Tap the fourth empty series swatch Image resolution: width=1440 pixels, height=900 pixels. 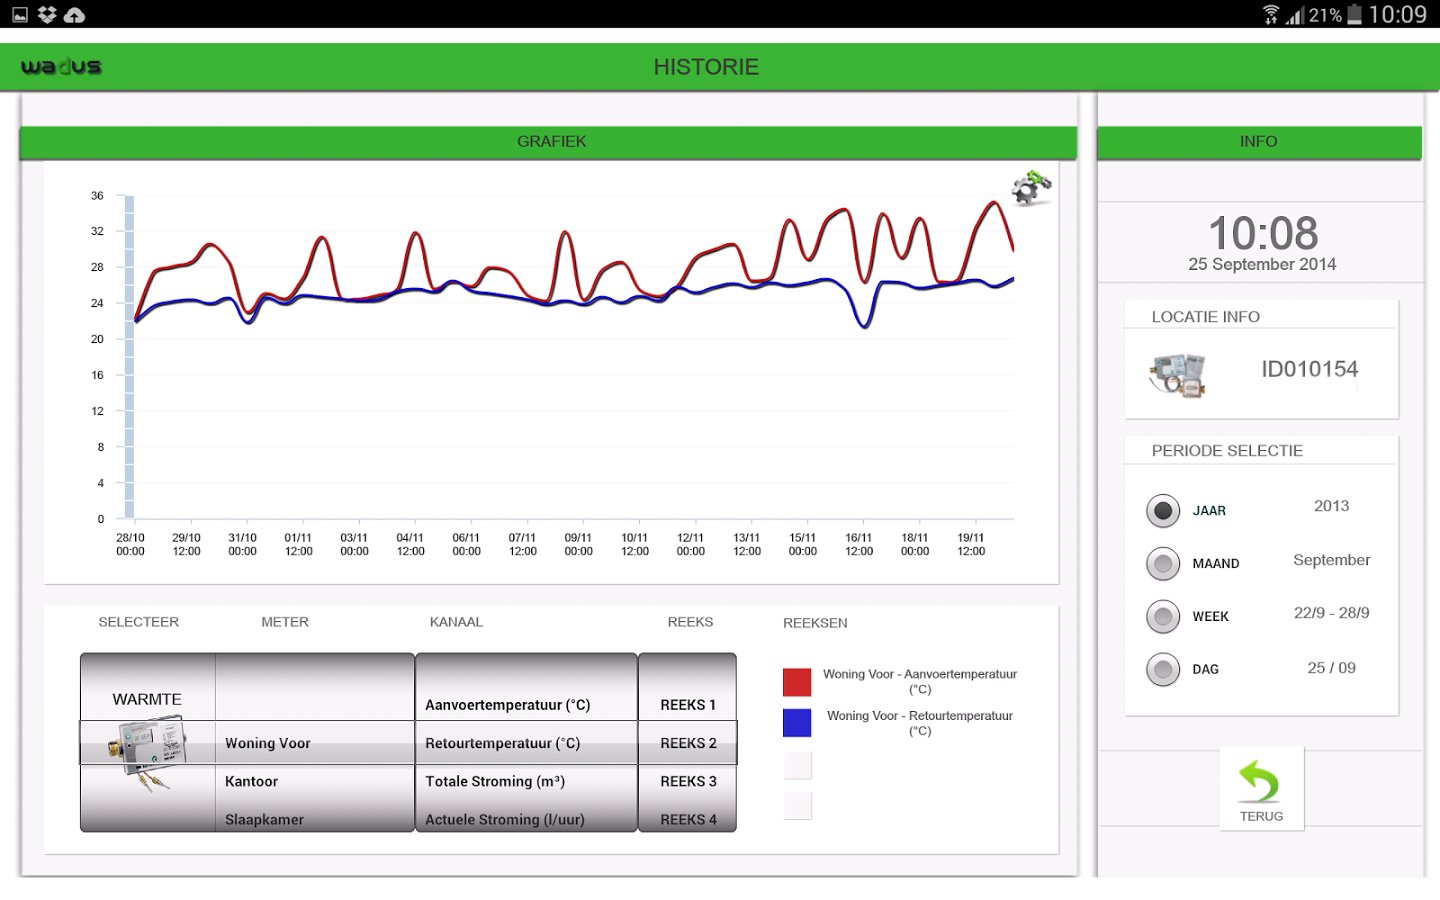(797, 806)
